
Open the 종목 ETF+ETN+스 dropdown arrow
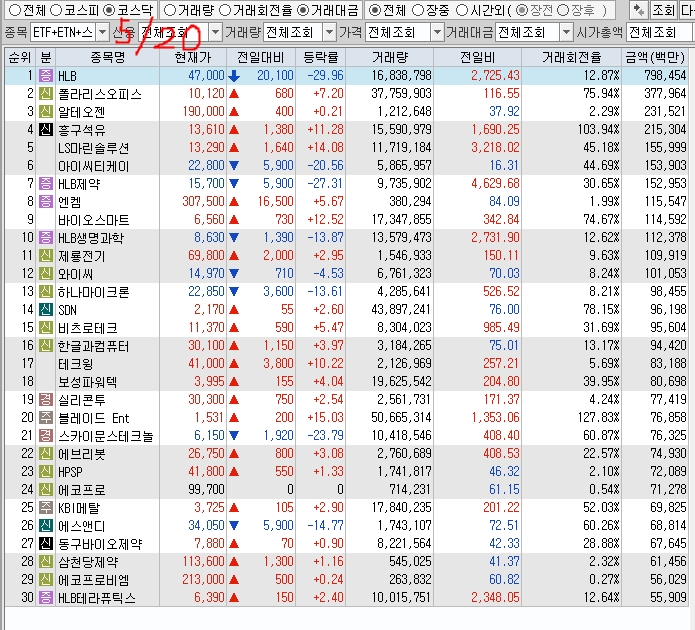click(102, 32)
